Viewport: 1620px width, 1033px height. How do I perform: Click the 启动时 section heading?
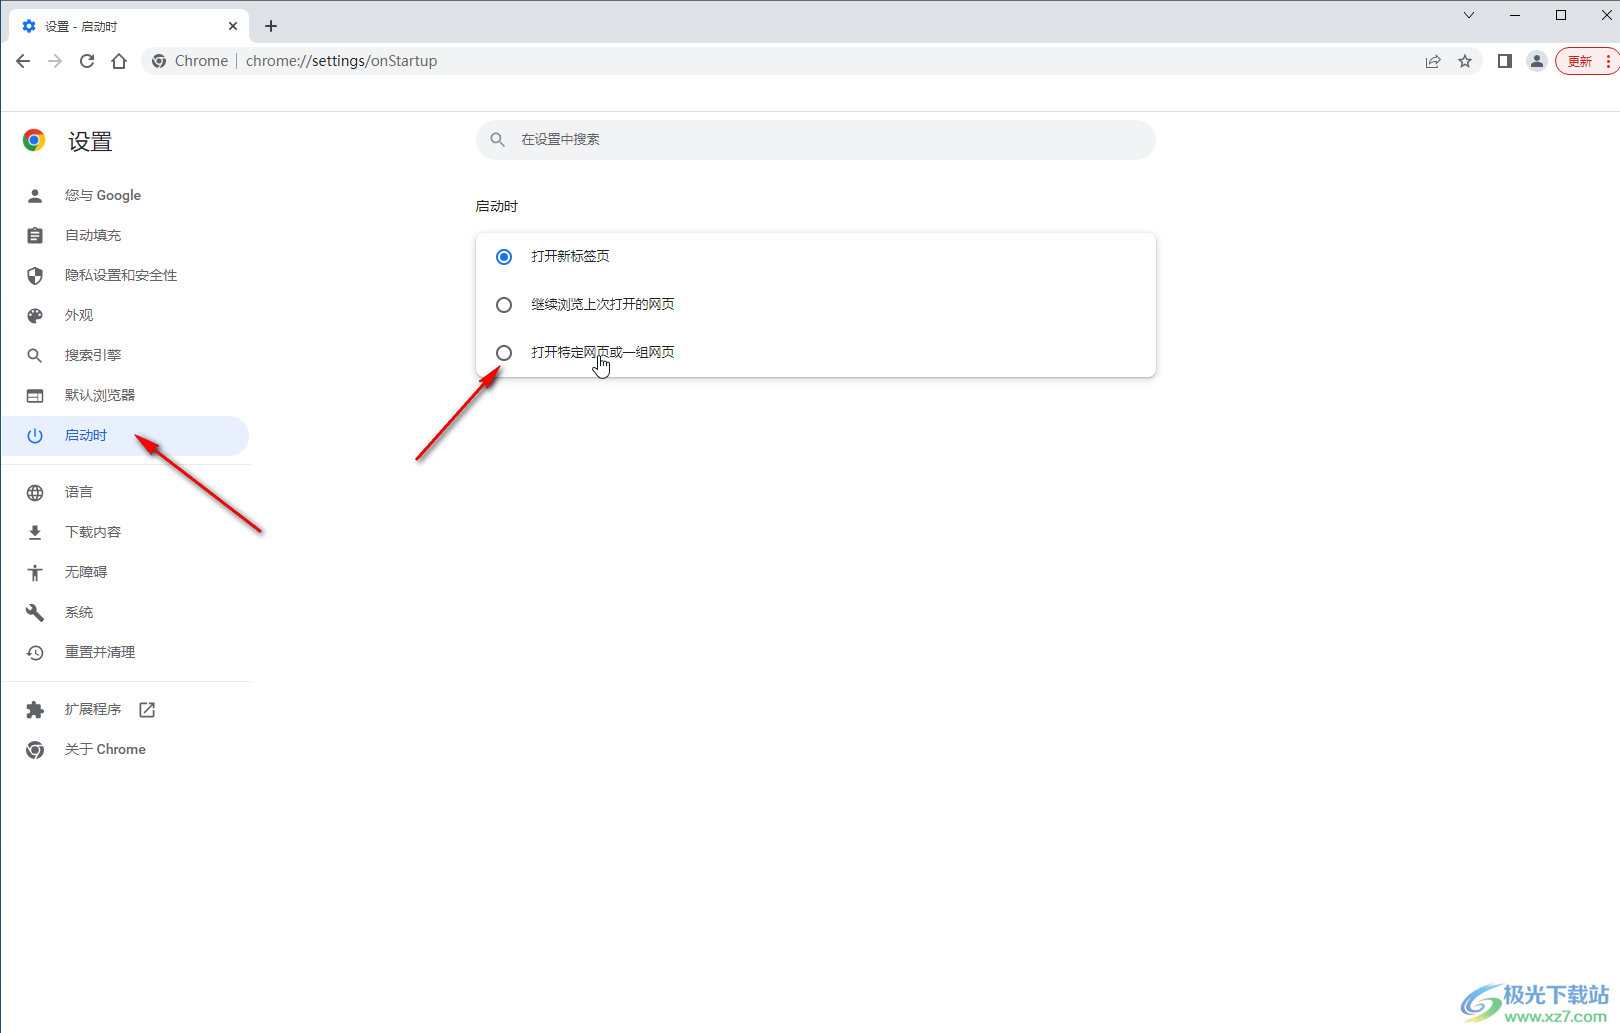pyautogui.click(x=497, y=207)
